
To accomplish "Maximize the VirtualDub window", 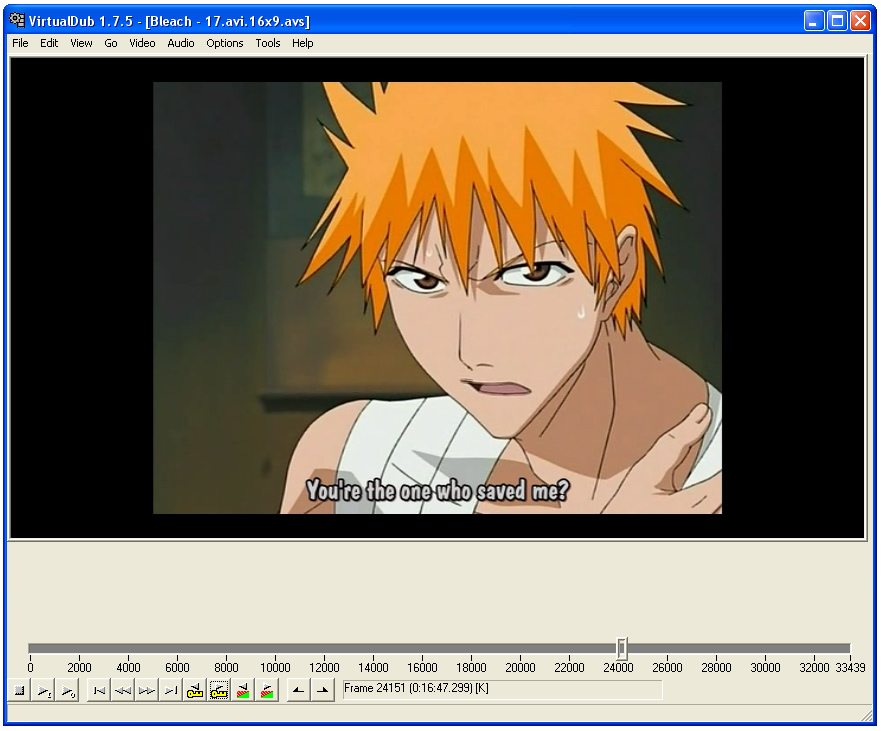I will [837, 21].
